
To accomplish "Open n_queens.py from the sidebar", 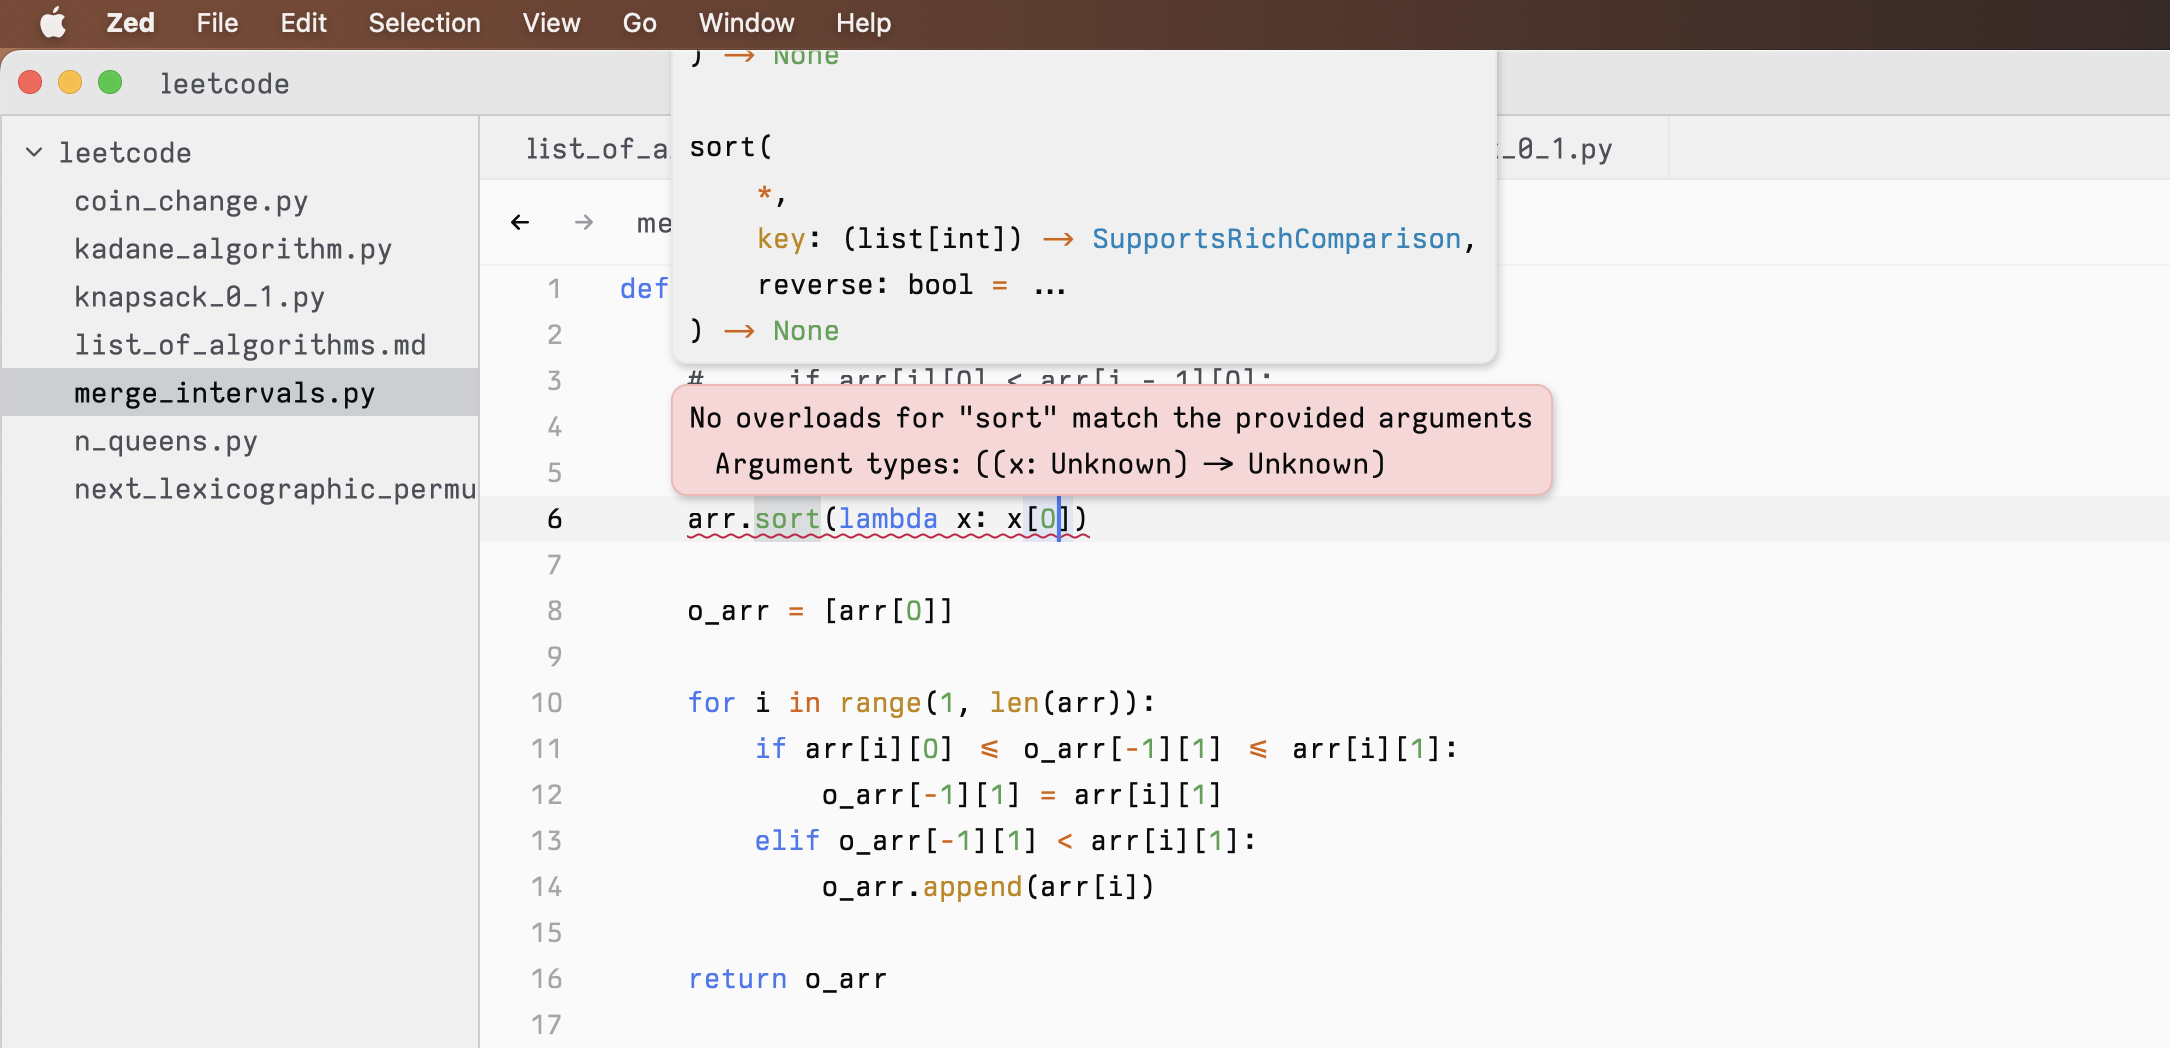I will 166,440.
